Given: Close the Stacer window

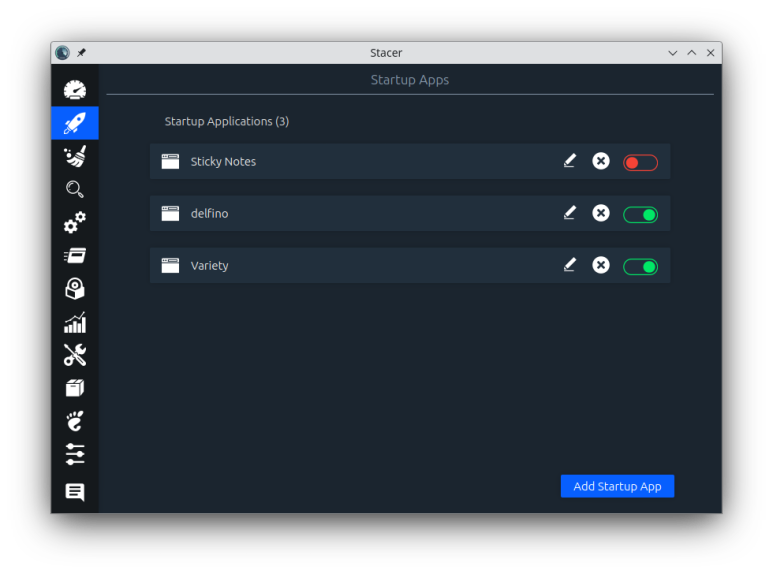Looking at the screenshot, I should 710,53.
